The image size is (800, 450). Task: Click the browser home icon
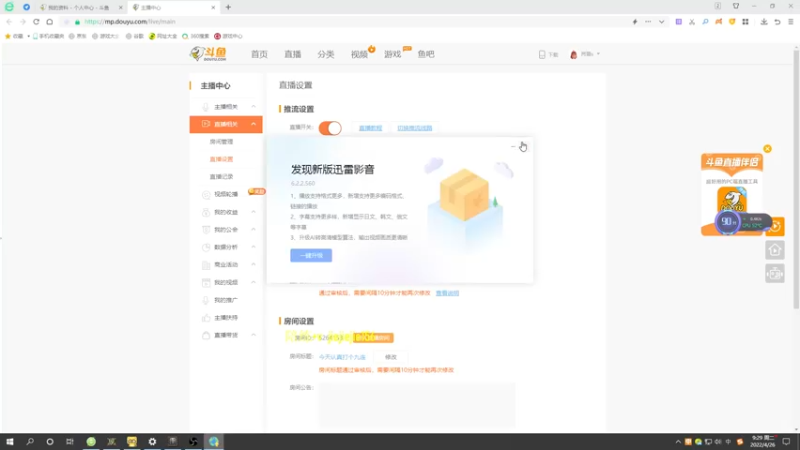(49, 22)
